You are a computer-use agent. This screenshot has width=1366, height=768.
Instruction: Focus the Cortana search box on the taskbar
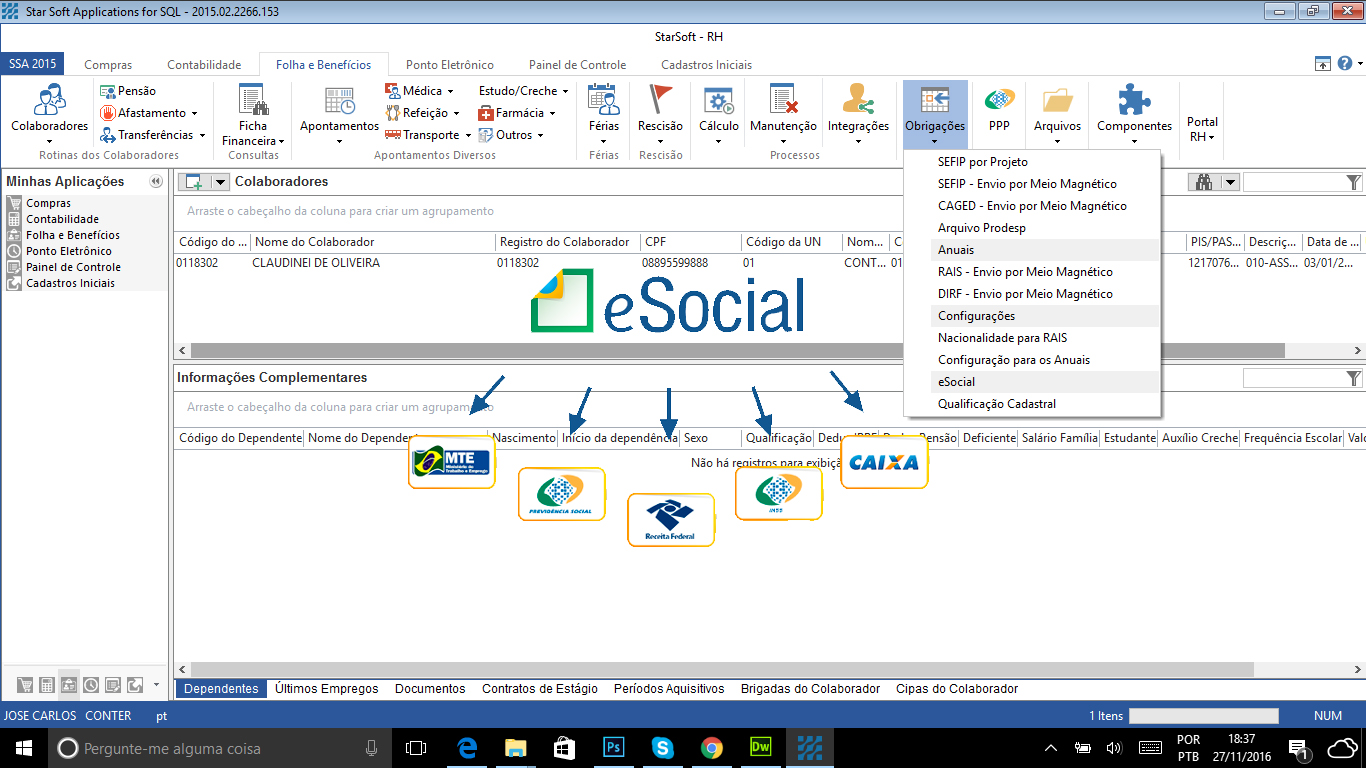click(x=218, y=748)
